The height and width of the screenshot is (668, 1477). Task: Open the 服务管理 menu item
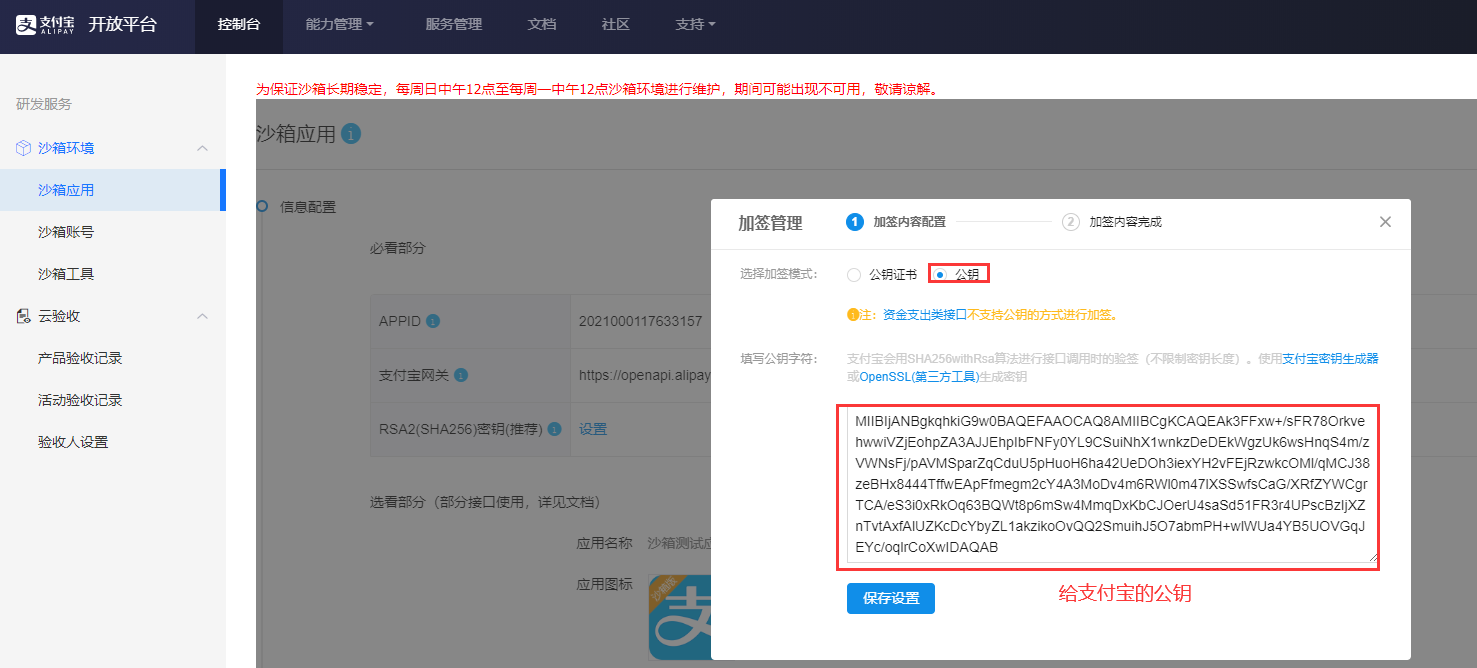pyautogui.click(x=453, y=25)
